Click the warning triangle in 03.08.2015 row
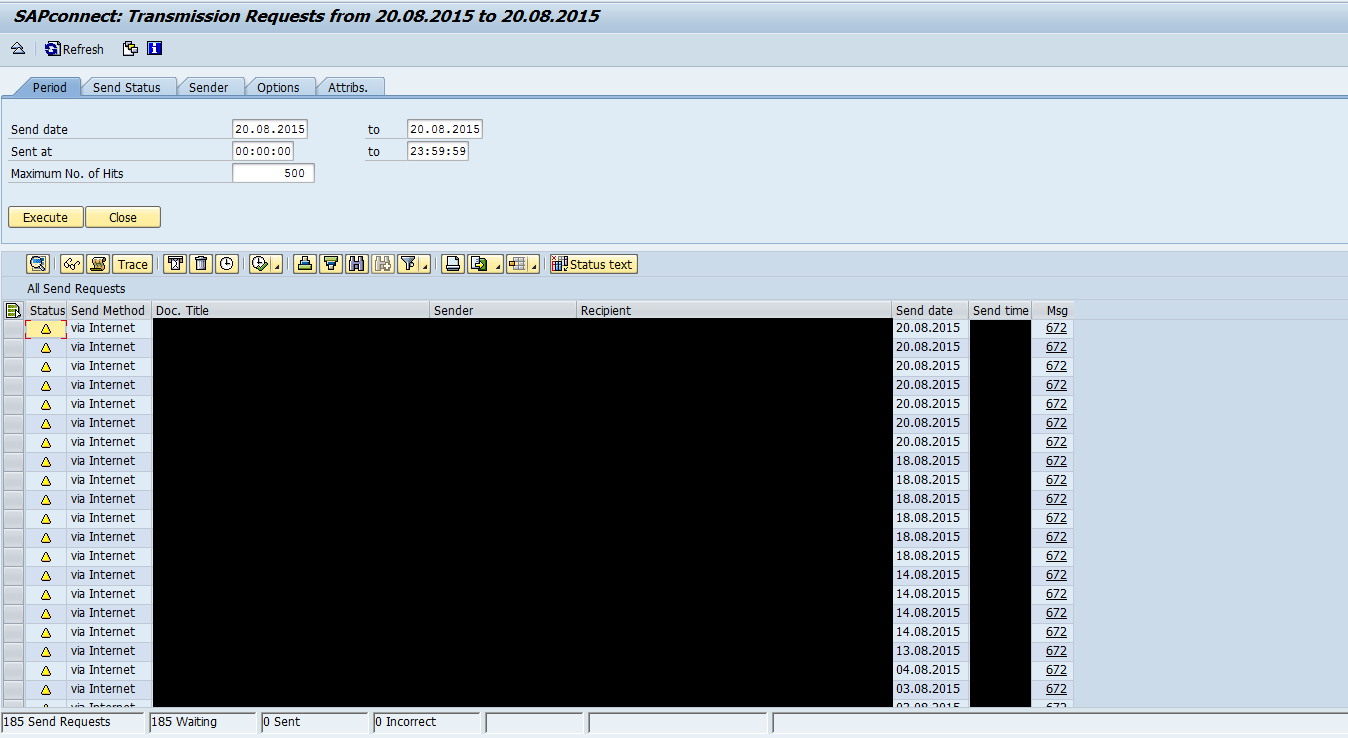The image size is (1348, 738). (x=46, y=690)
